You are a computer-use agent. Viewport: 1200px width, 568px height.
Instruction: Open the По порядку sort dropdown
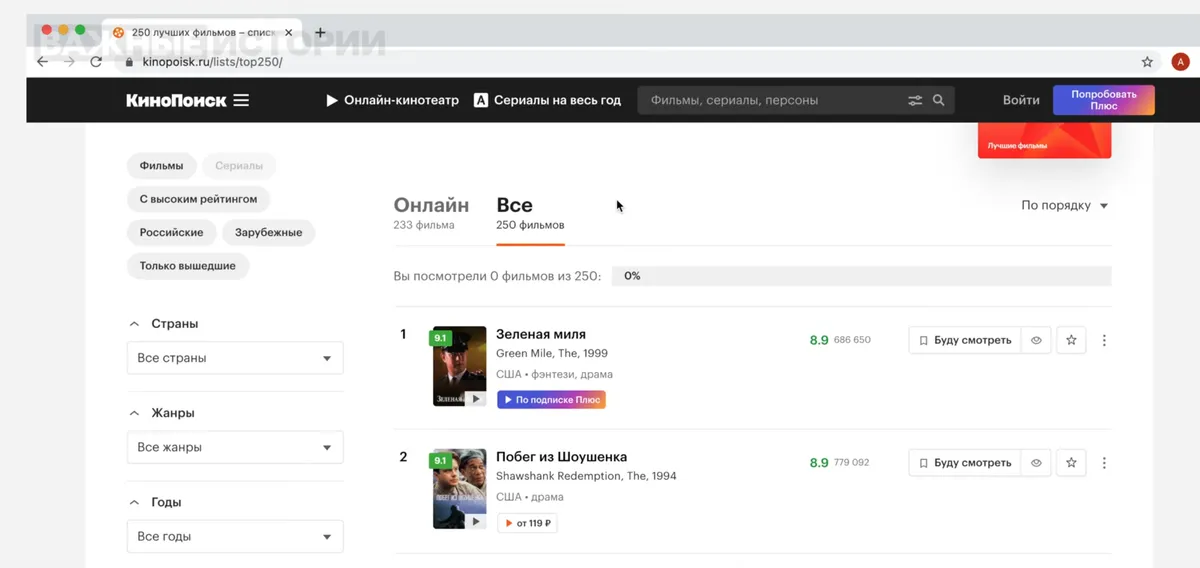coord(1065,205)
